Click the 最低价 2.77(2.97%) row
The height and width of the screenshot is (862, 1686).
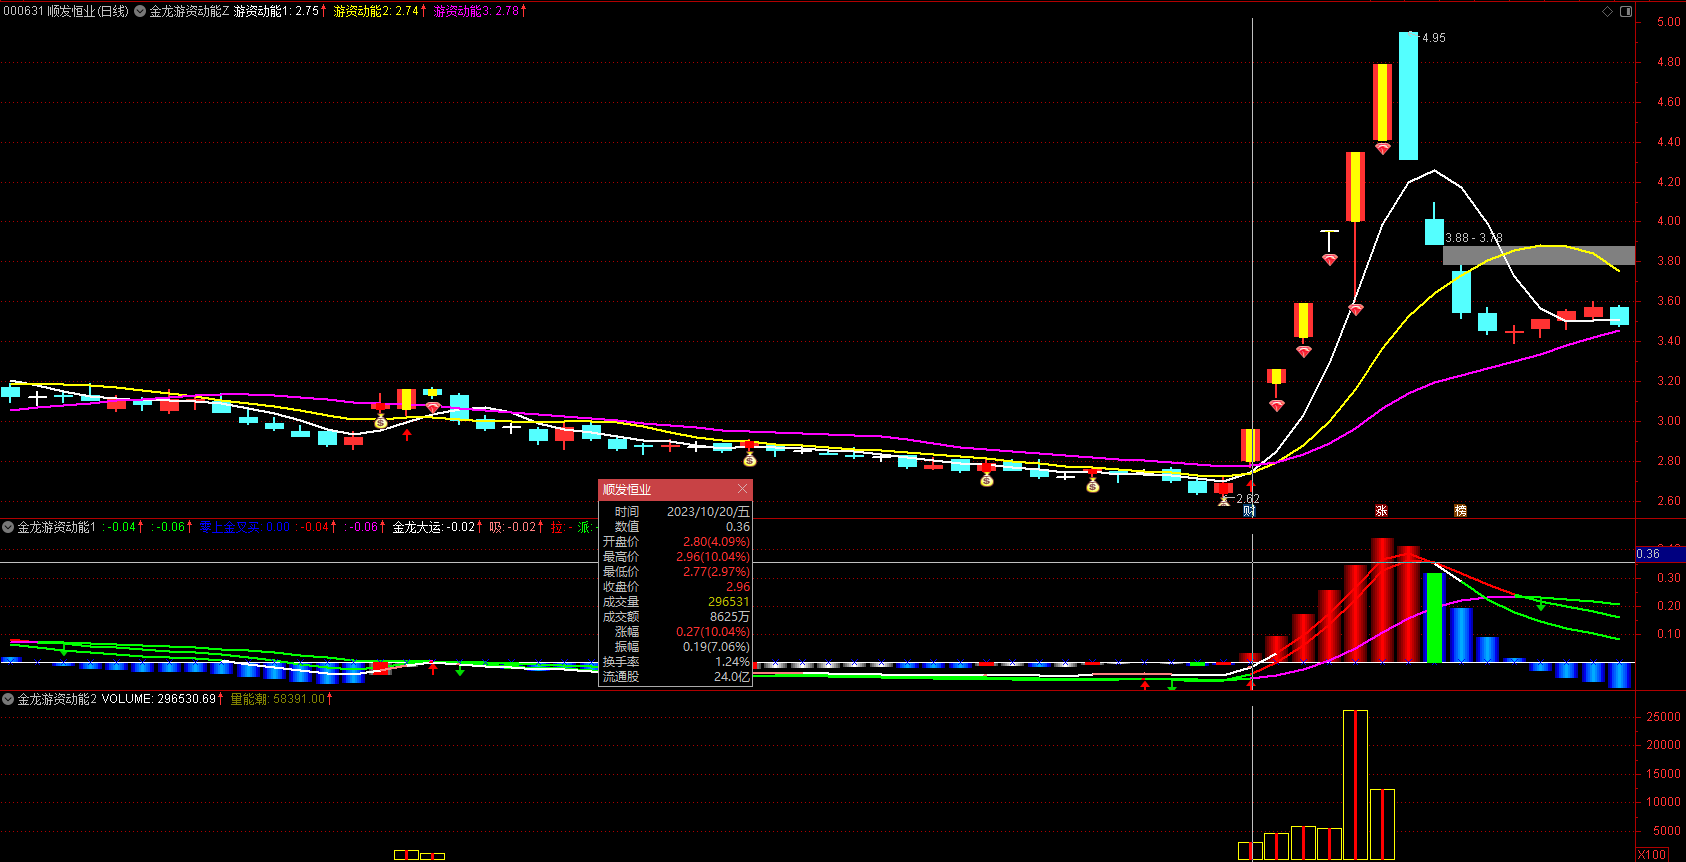pyautogui.click(x=675, y=572)
